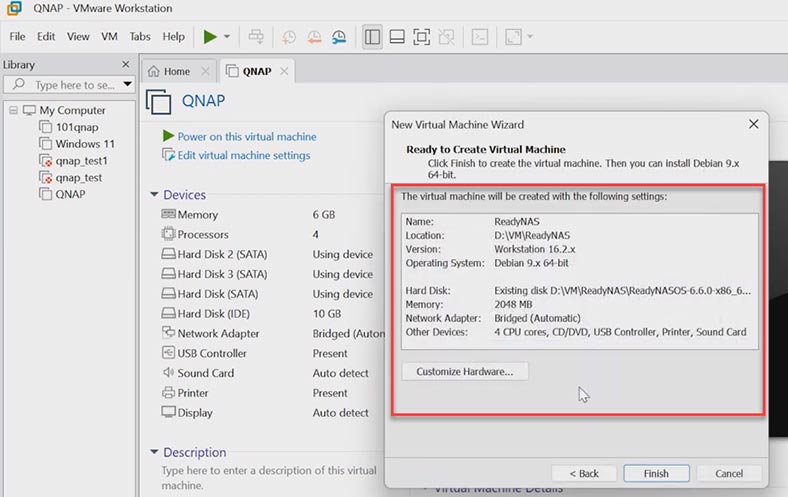Open the View menu
This screenshot has width=788, height=497.
point(78,37)
